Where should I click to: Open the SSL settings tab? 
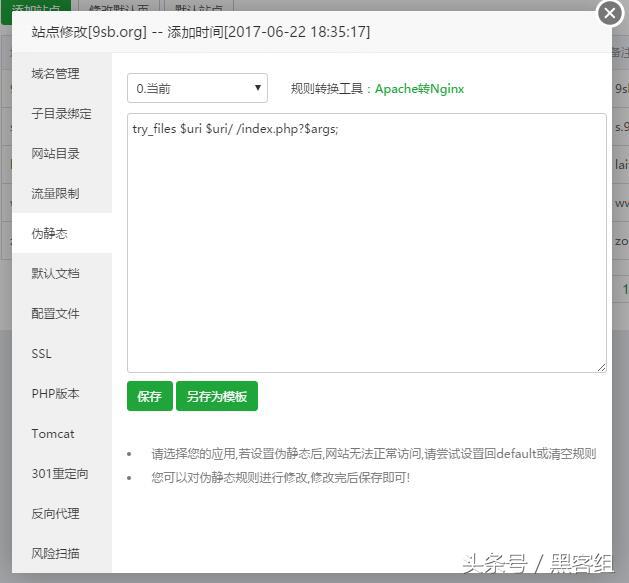(62, 353)
